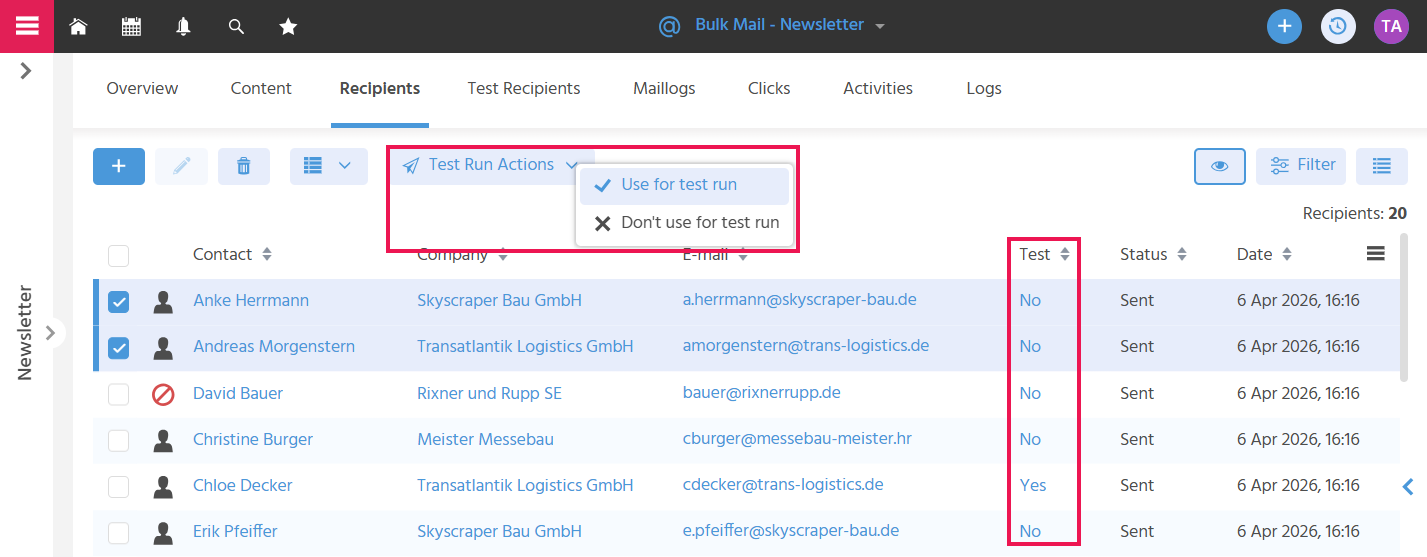
Task: Toggle the select-all checkbox in table header
Action: (x=118, y=255)
